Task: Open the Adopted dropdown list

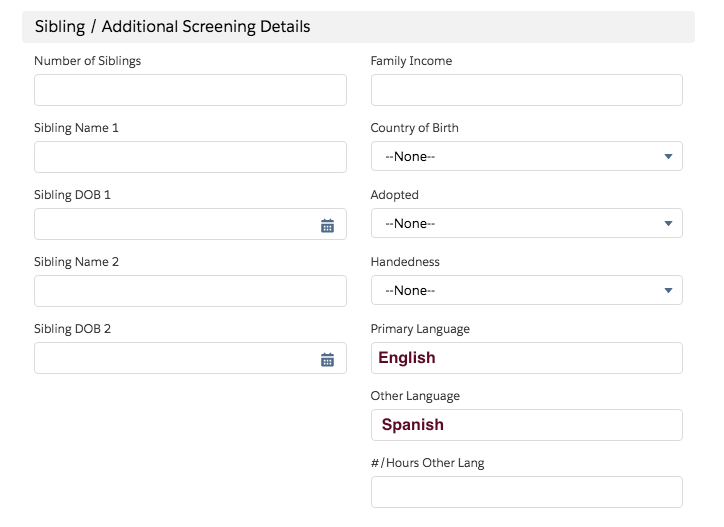Action: (526, 224)
